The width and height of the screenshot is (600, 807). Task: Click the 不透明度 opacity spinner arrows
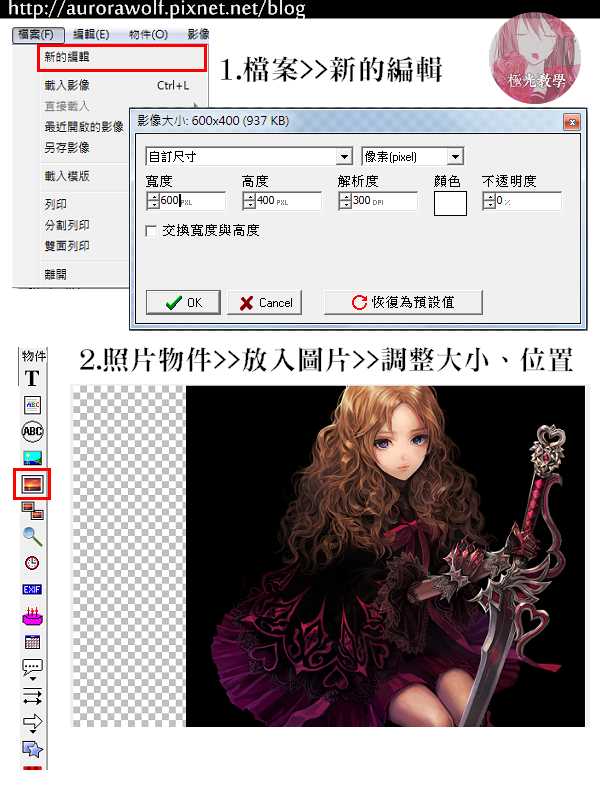coord(489,201)
